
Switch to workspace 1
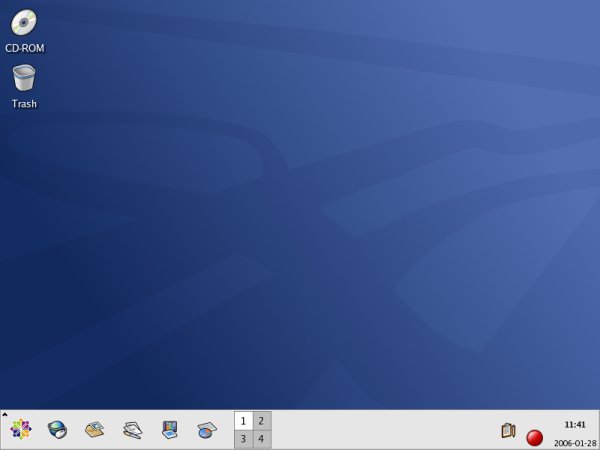coord(243,421)
